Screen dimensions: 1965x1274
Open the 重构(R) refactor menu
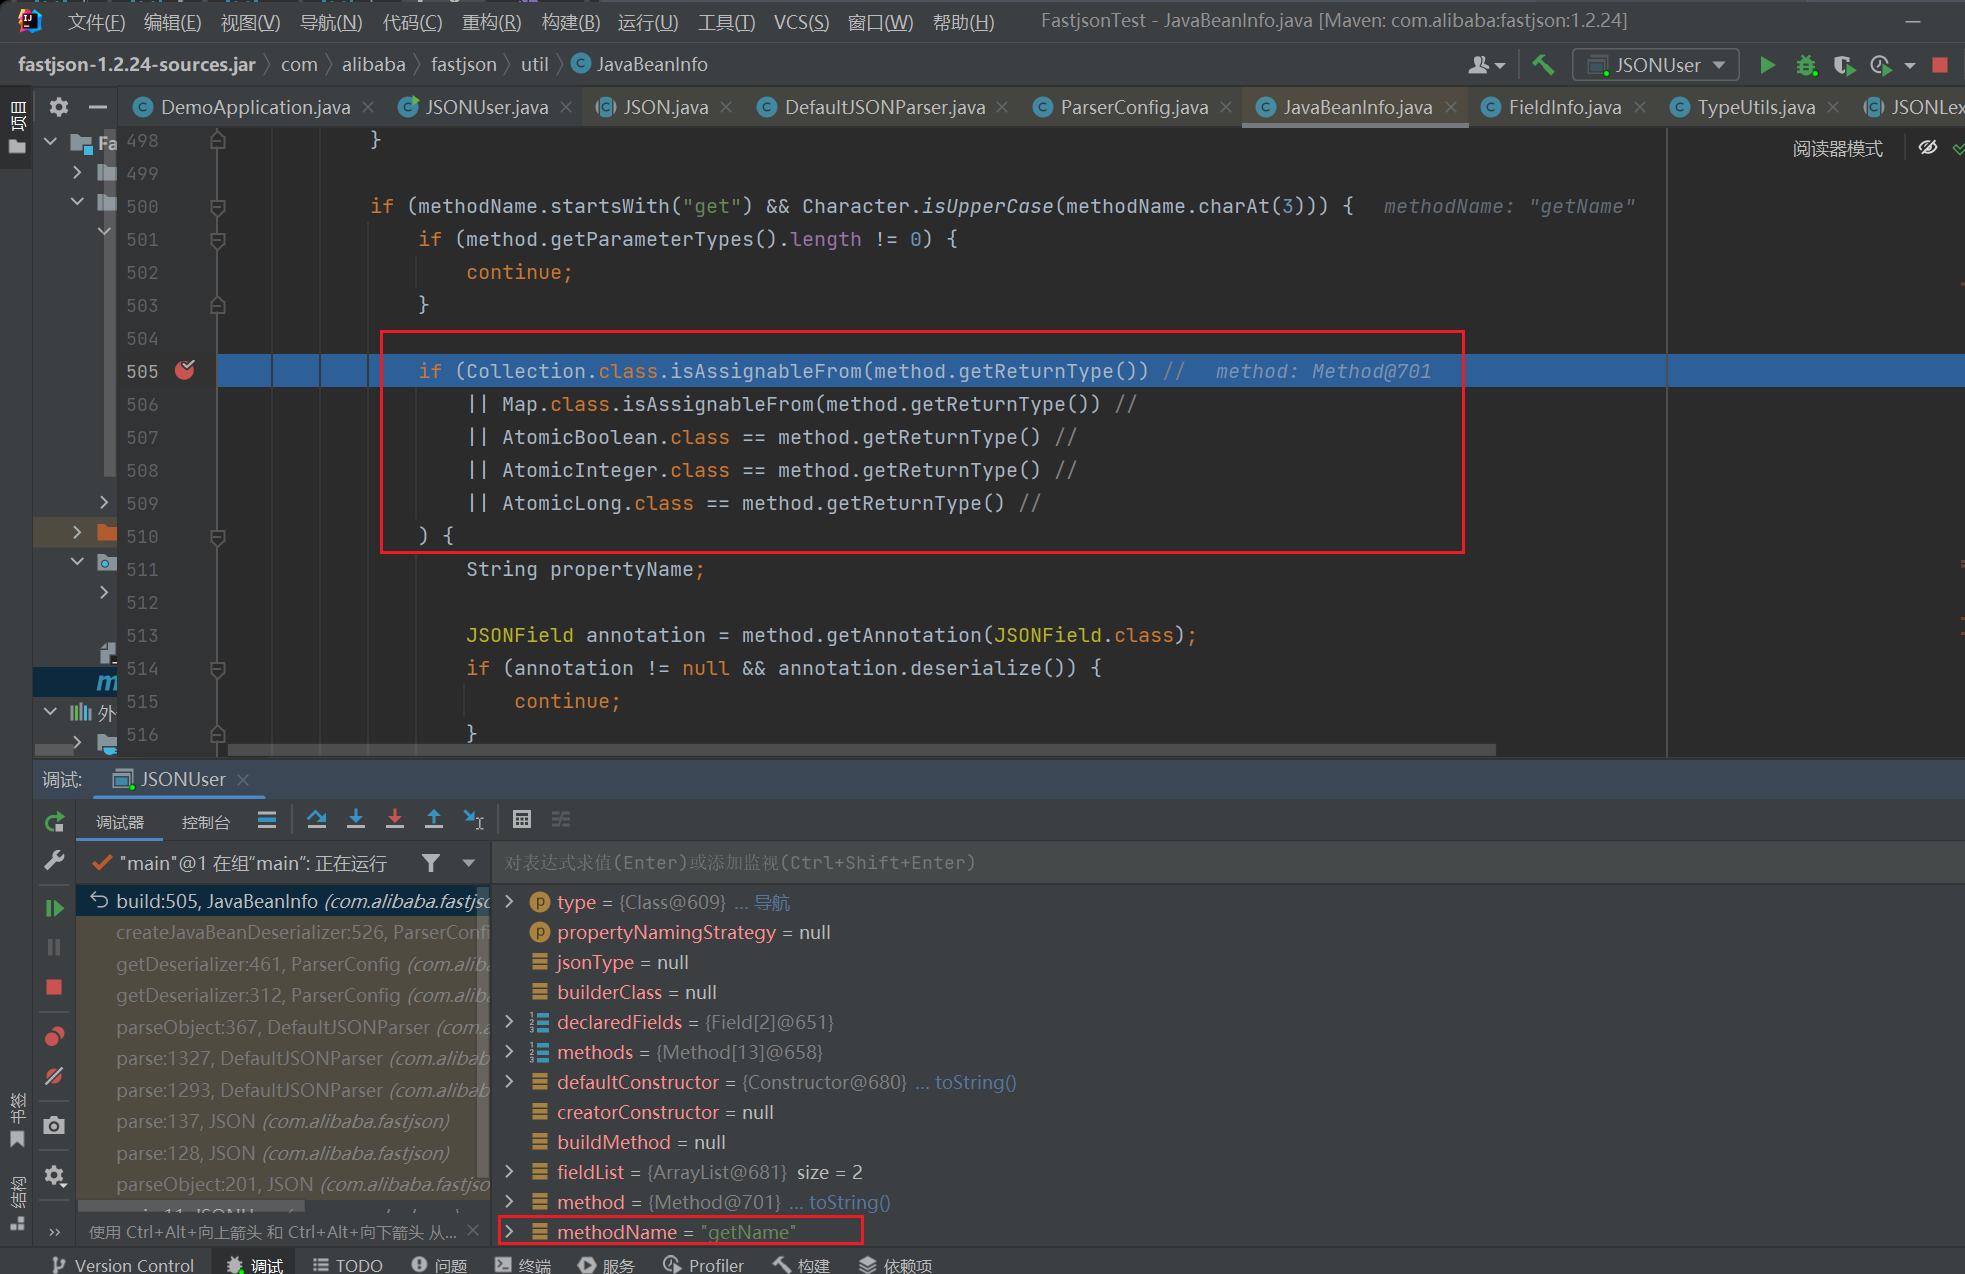click(x=491, y=21)
